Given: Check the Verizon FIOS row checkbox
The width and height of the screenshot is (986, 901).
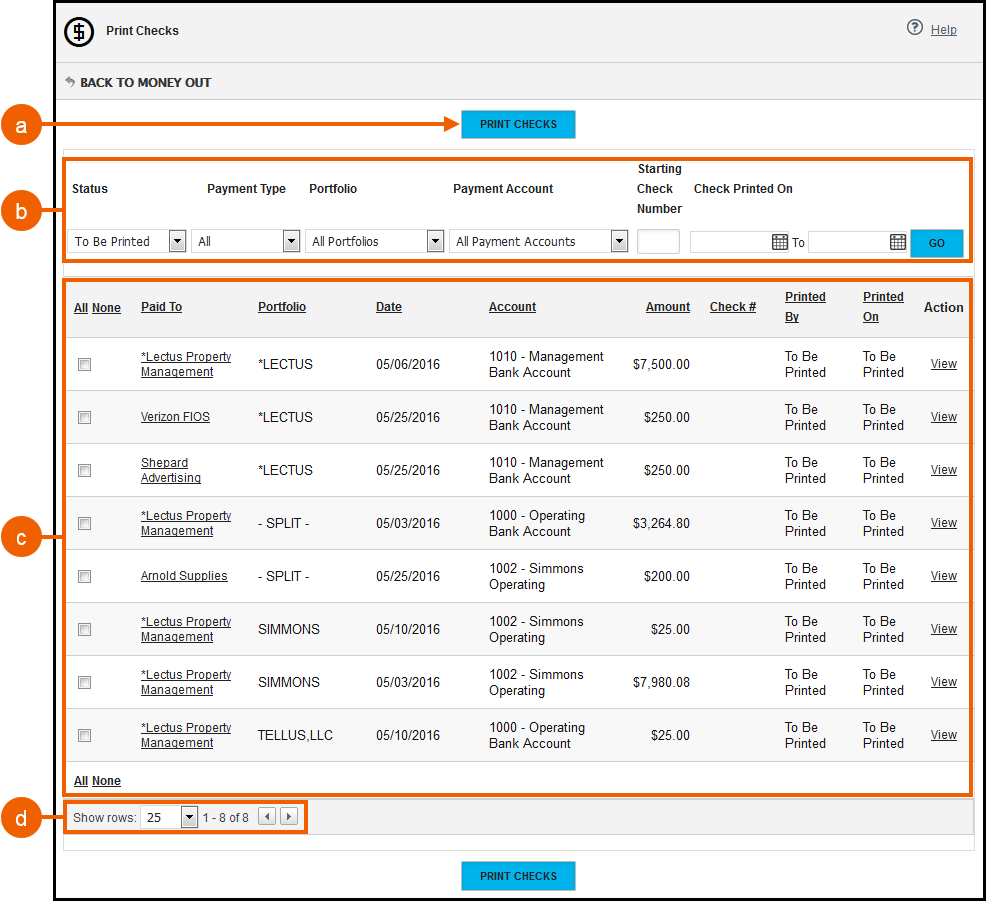Looking at the screenshot, I should click(x=85, y=417).
